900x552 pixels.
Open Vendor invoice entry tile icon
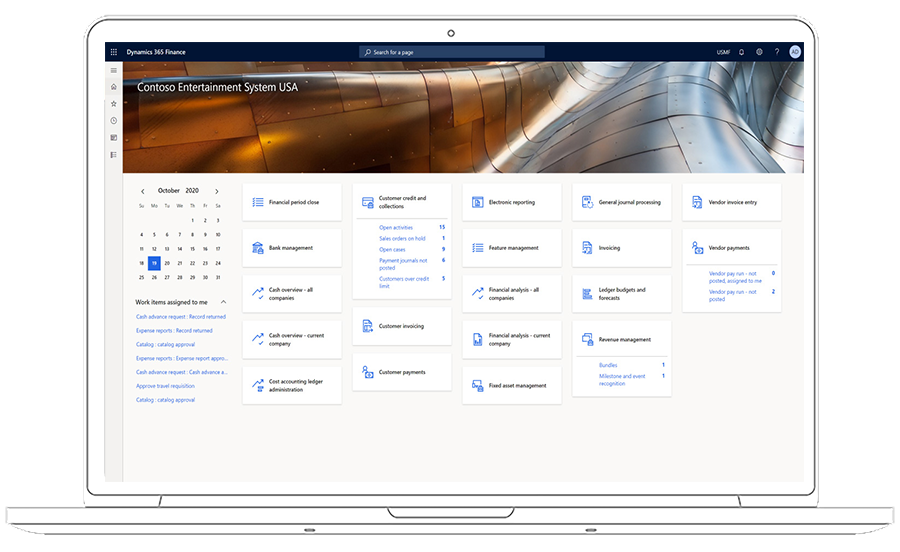coord(697,202)
